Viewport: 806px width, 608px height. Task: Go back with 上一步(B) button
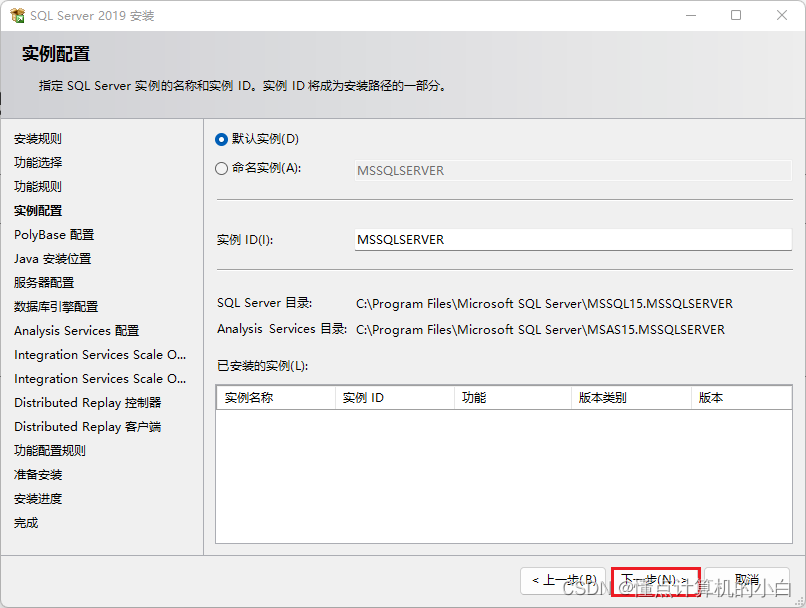pos(564,581)
